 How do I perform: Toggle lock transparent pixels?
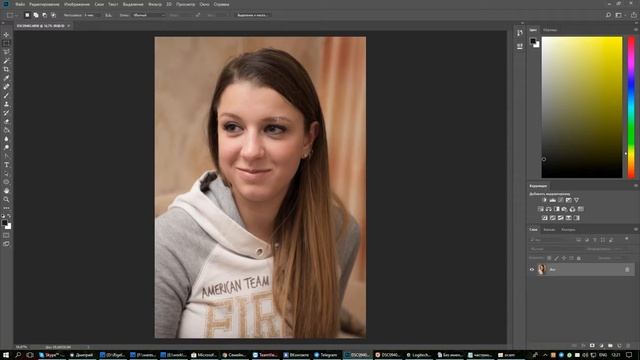(x=549, y=258)
